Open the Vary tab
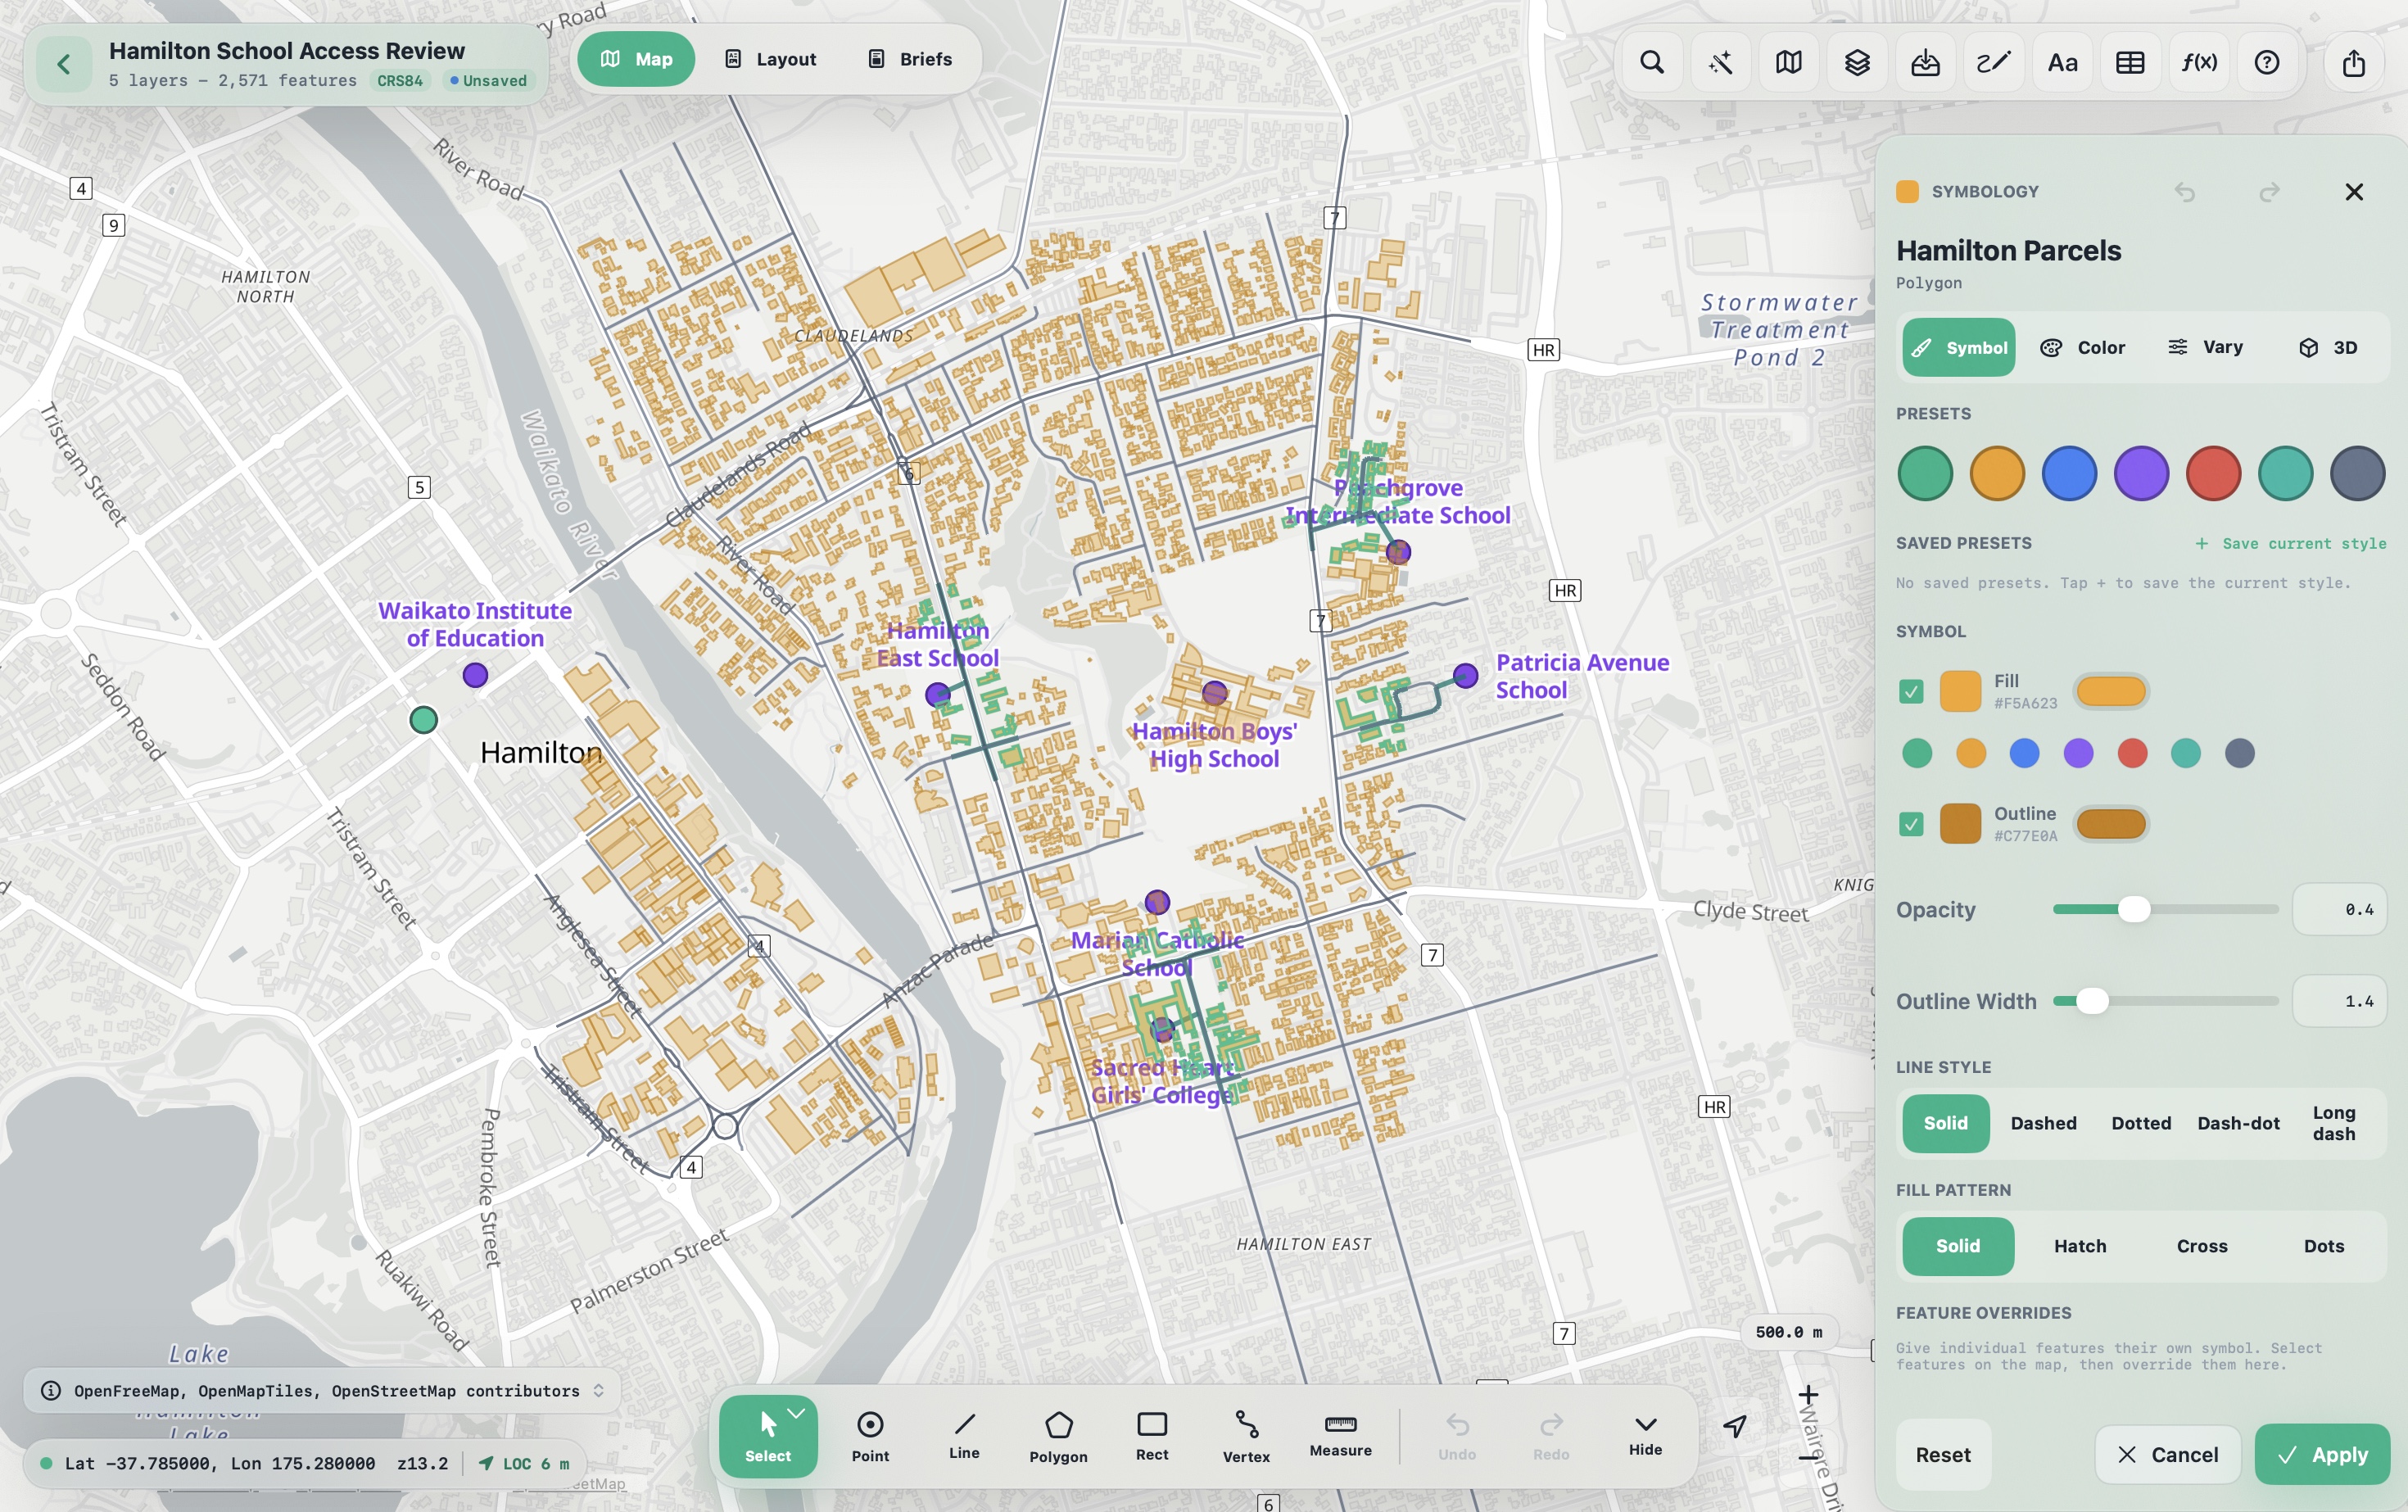The height and width of the screenshot is (1512, 2408). [x=2205, y=348]
